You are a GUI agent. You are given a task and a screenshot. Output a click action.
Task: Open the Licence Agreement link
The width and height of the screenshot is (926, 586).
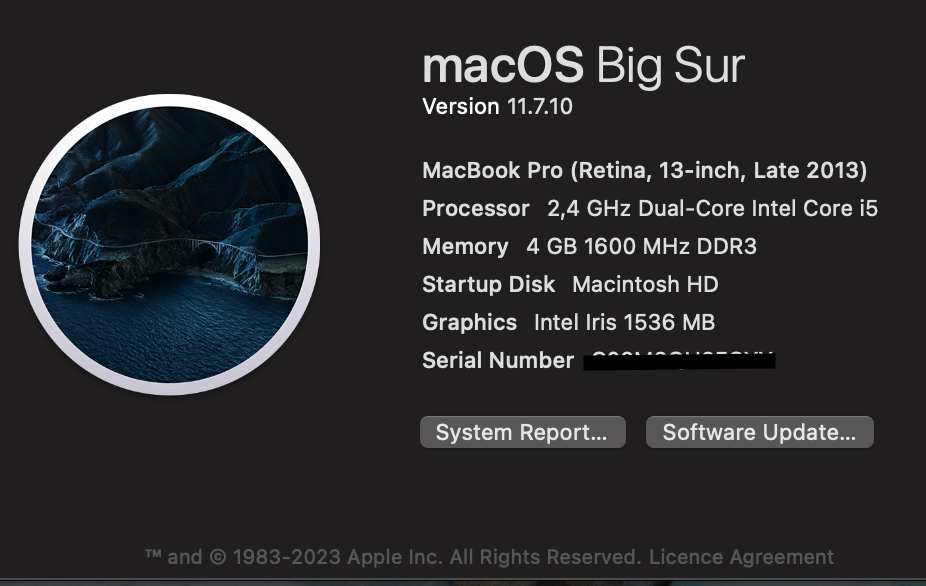point(741,557)
